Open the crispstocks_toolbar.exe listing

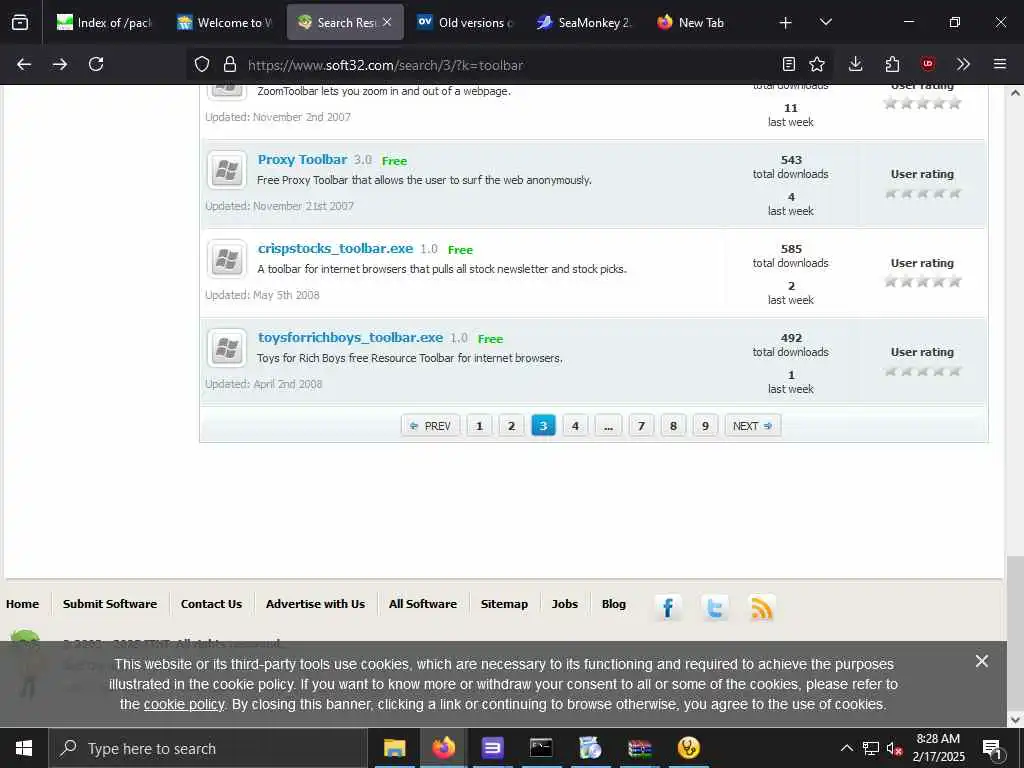tap(335, 248)
